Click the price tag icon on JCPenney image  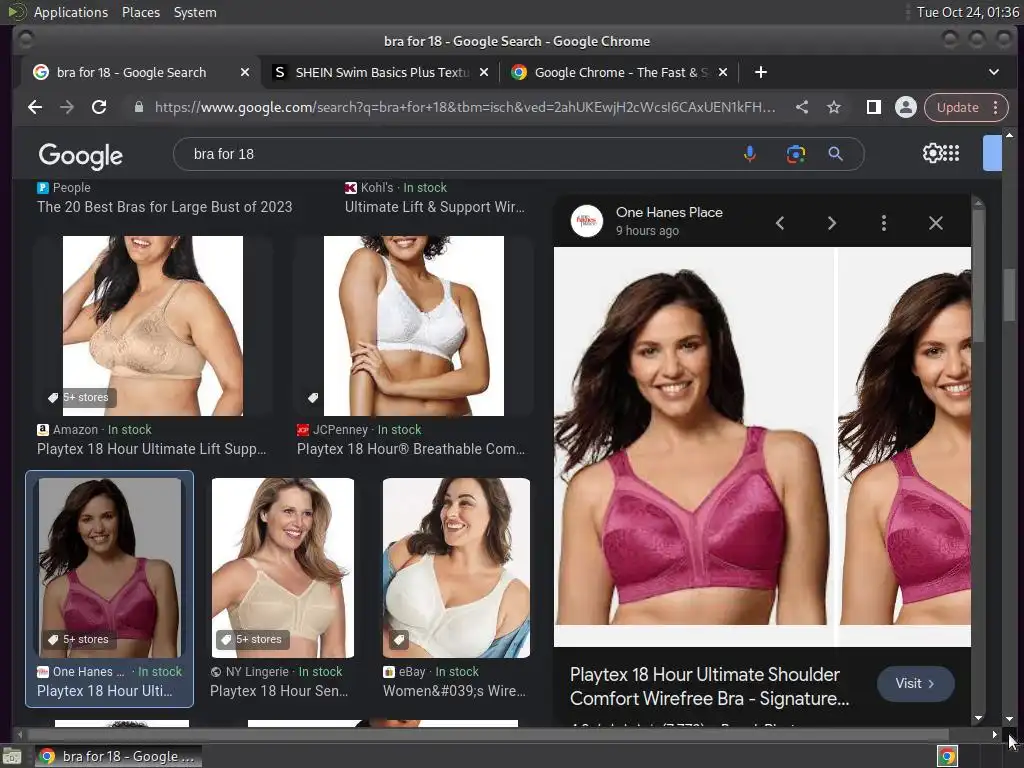coord(313,397)
